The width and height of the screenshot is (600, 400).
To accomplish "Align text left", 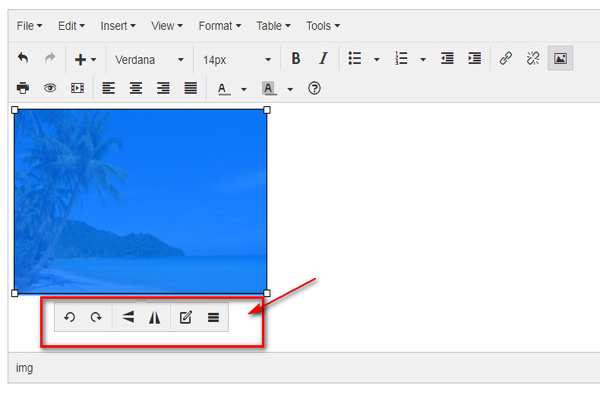I will 108,88.
